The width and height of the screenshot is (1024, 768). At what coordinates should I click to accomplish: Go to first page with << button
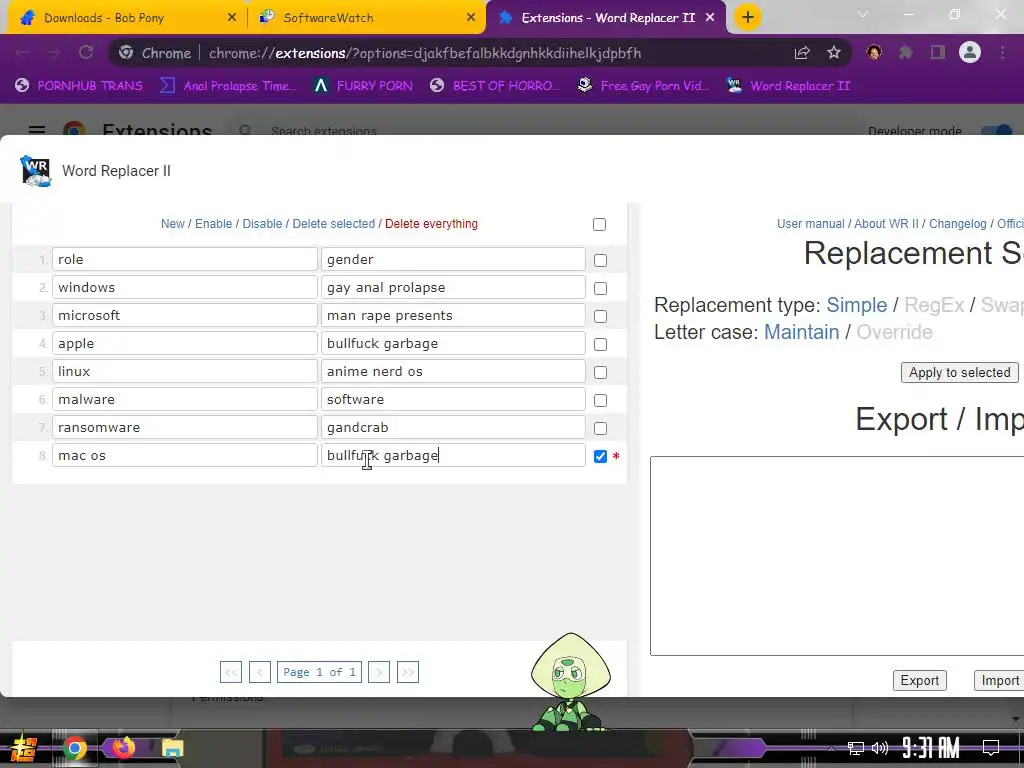pyautogui.click(x=231, y=672)
